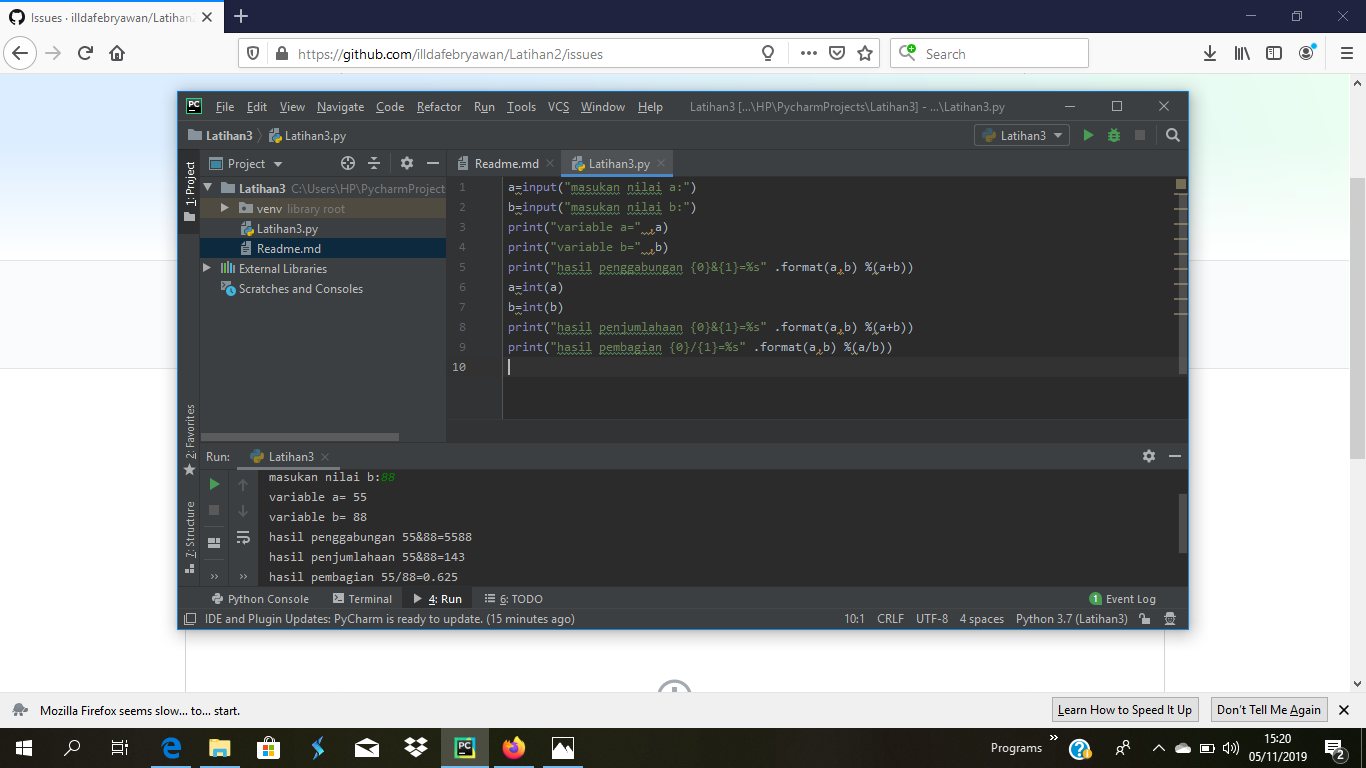Screen dimensions: 1366x768
Task: Click the Firefox Search box
Action: point(988,54)
